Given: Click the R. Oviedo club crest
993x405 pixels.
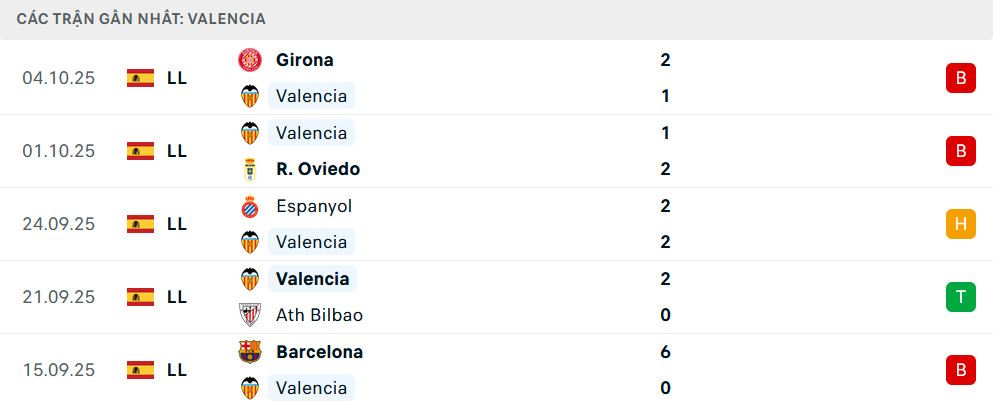Looking at the screenshot, I should pyautogui.click(x=249, y=169).
